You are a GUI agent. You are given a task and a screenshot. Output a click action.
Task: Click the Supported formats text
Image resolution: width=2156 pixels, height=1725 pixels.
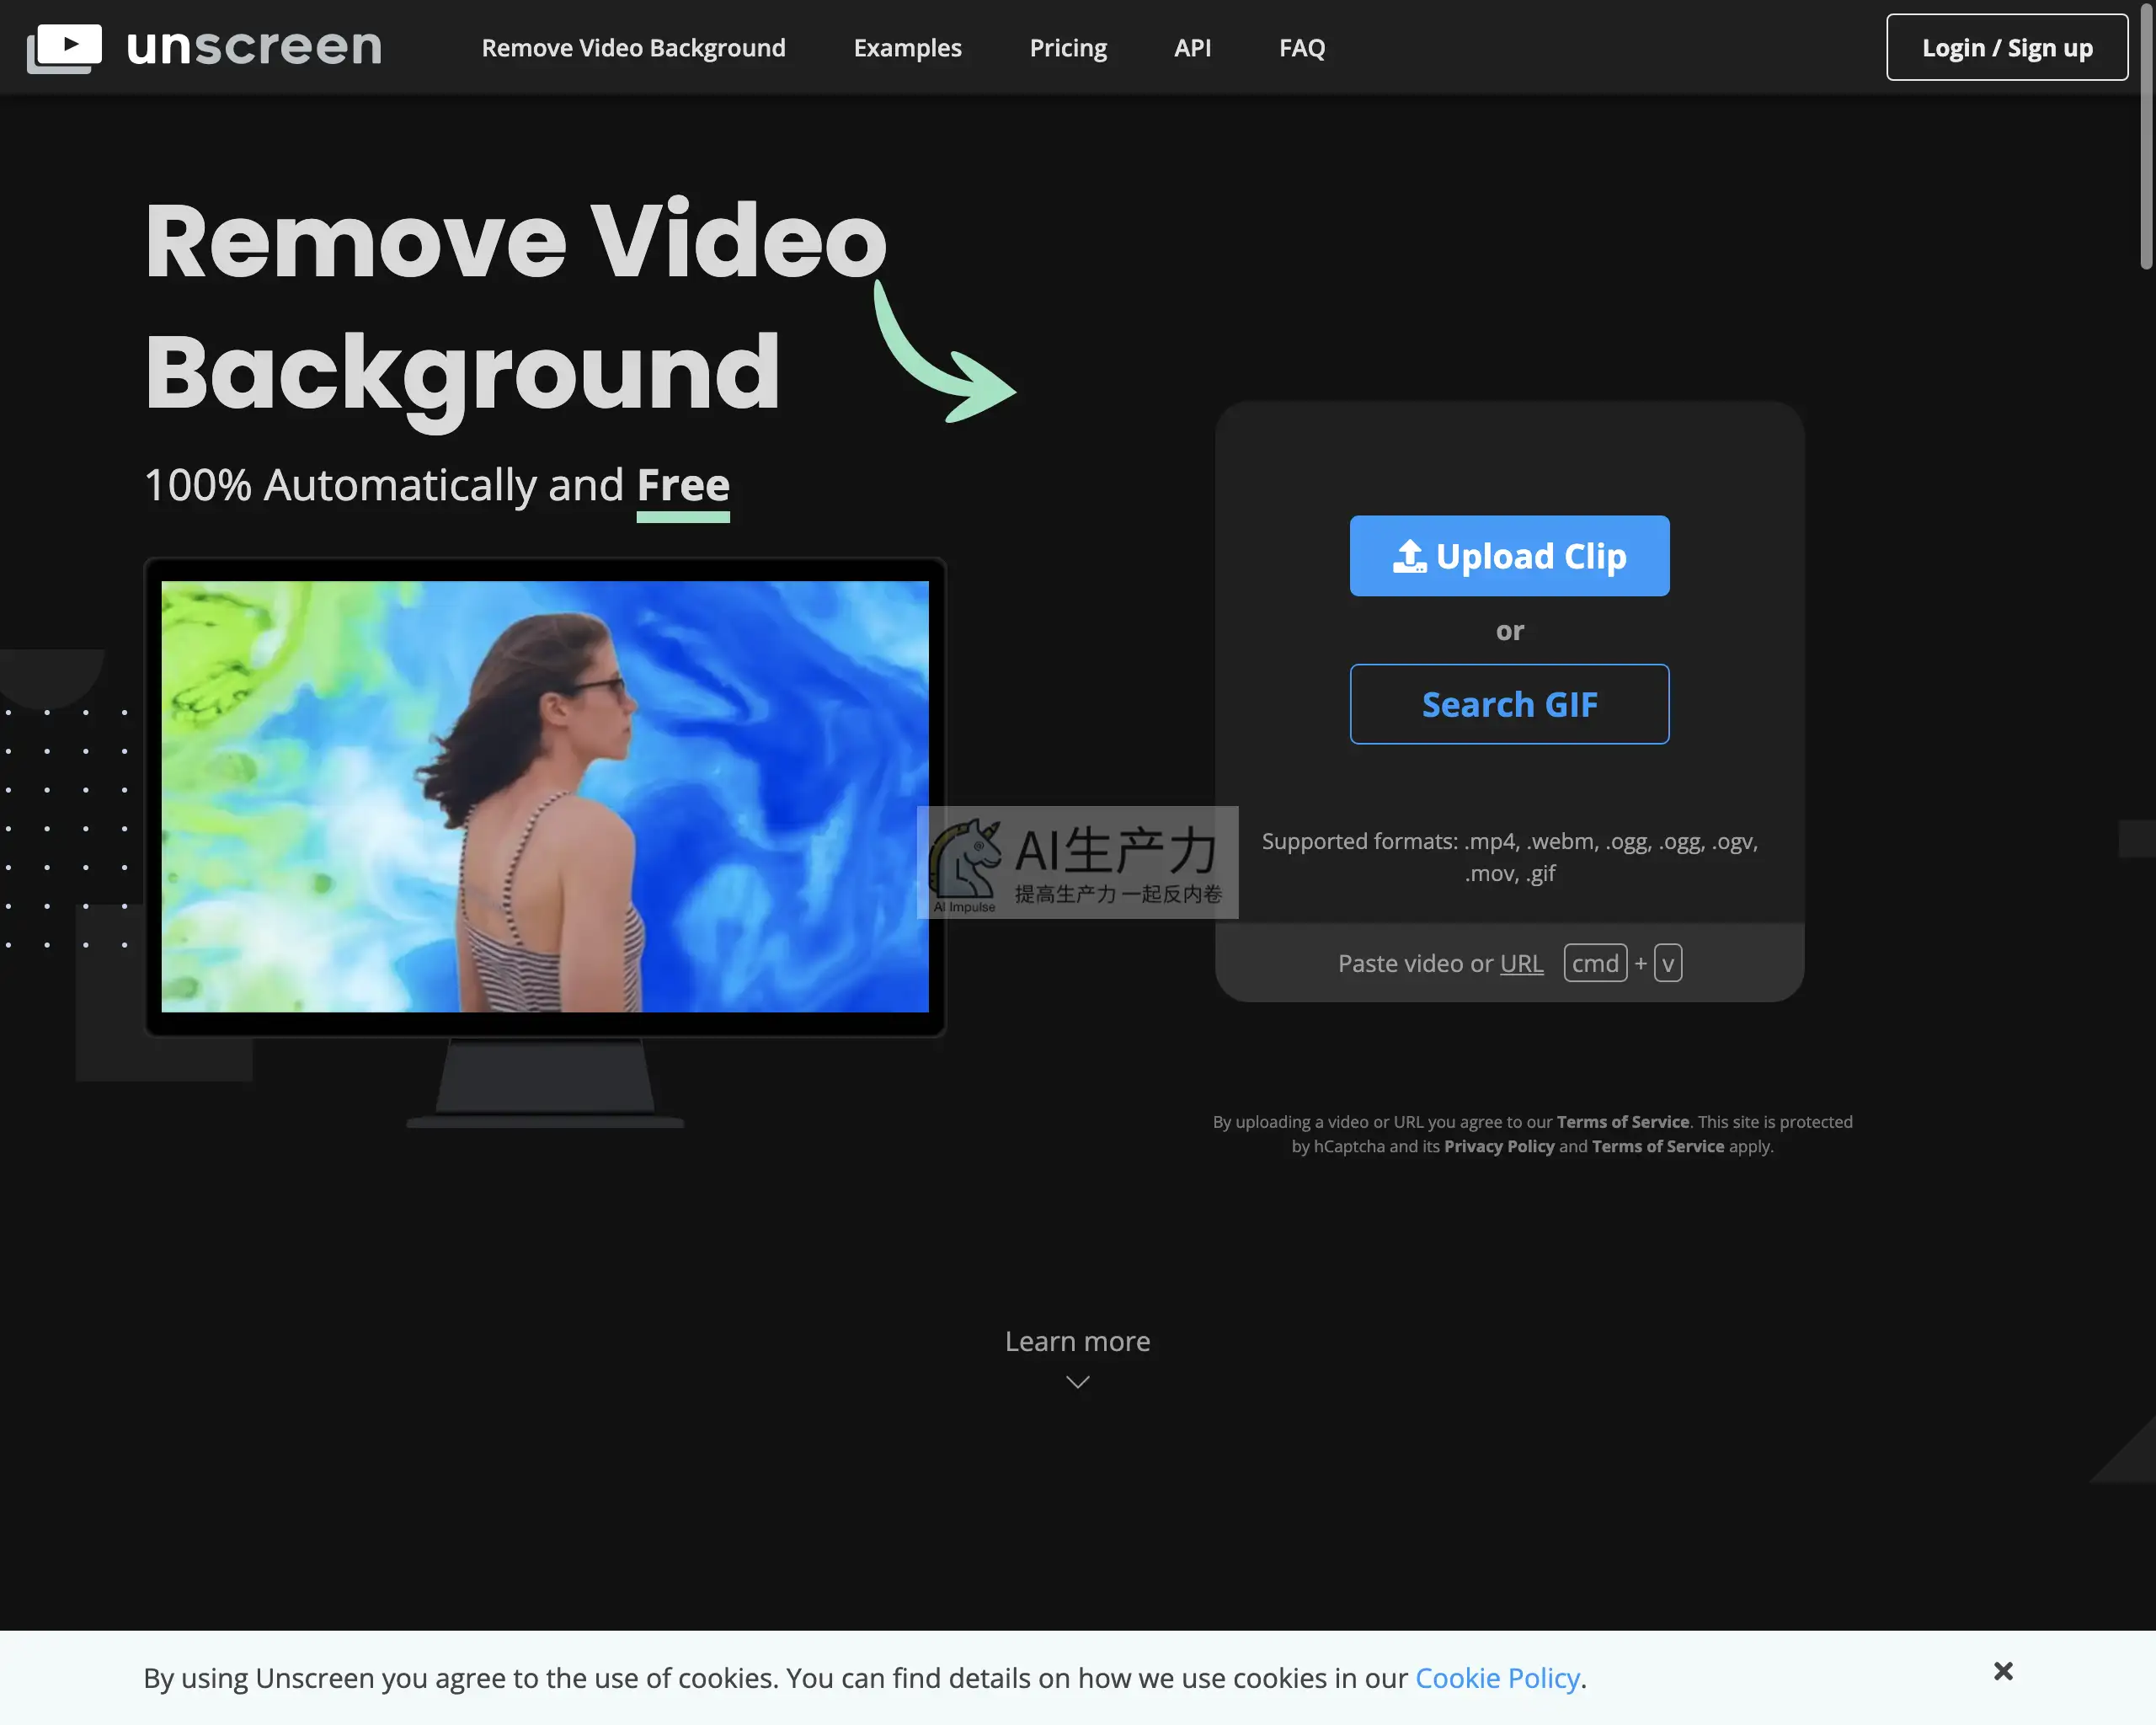coord(1509,857)
